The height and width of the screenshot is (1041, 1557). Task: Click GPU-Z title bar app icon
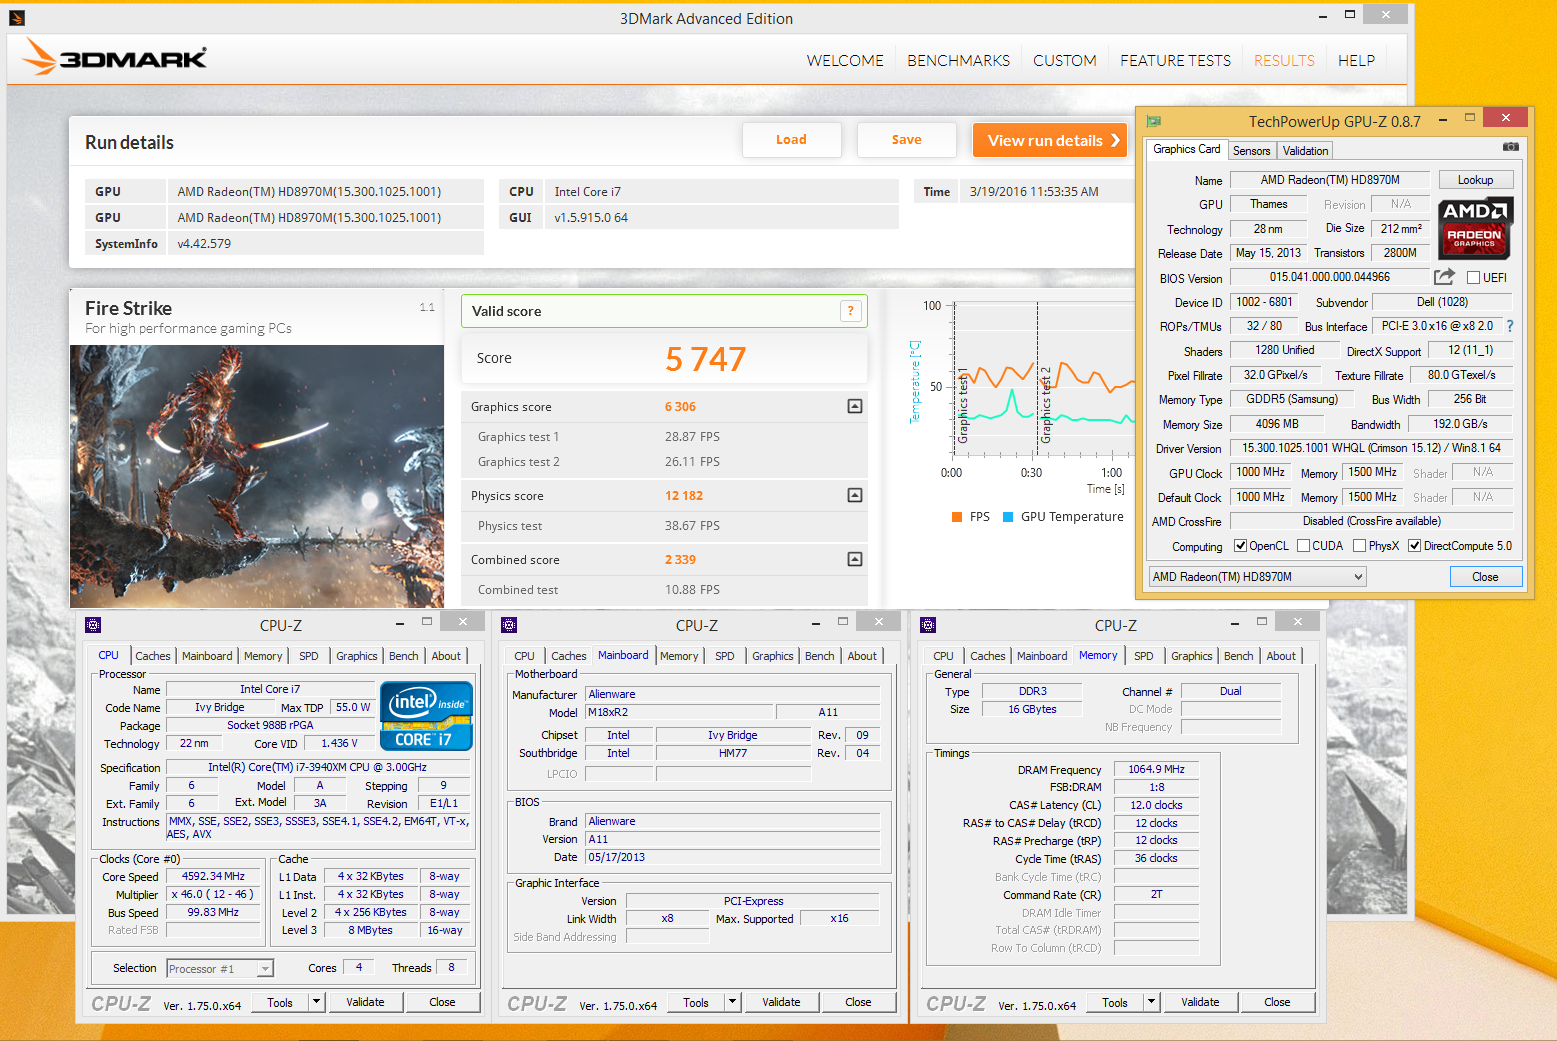point(1154,121)
